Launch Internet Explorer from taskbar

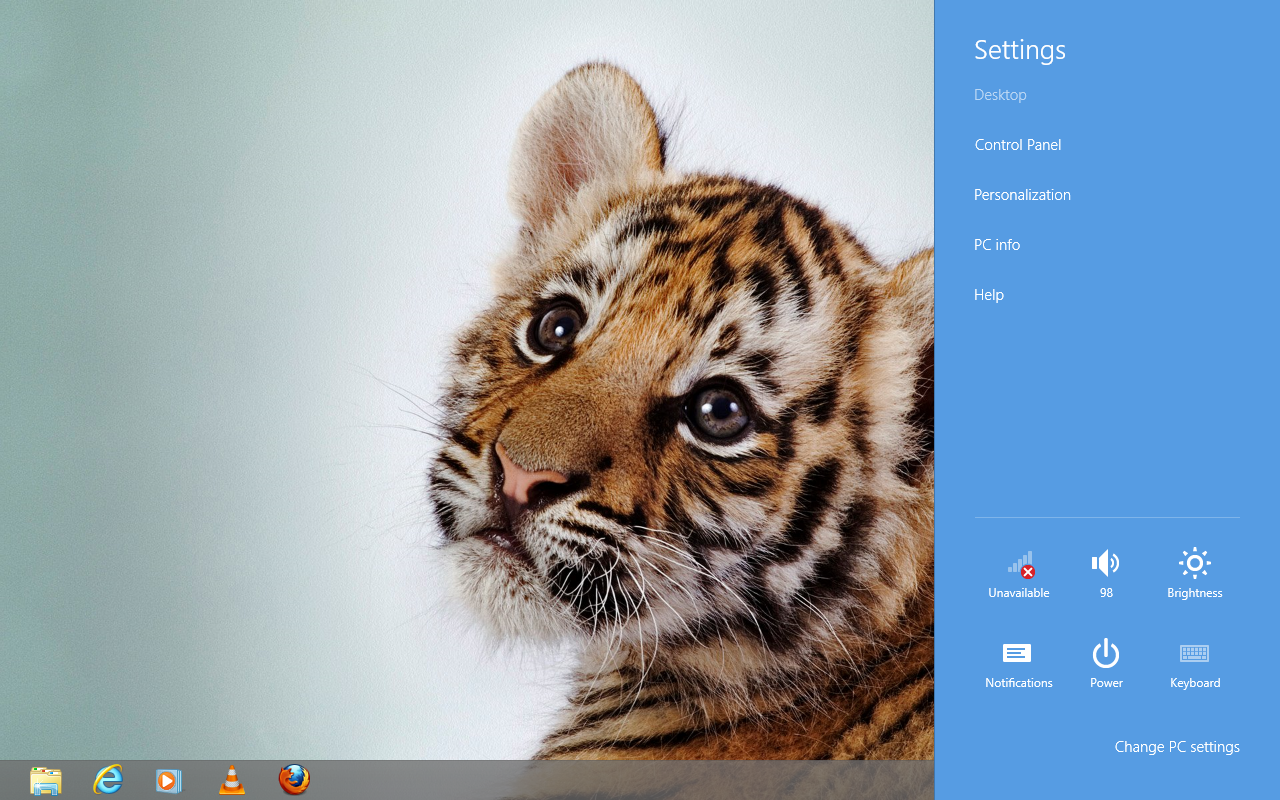tap(108, 780)
